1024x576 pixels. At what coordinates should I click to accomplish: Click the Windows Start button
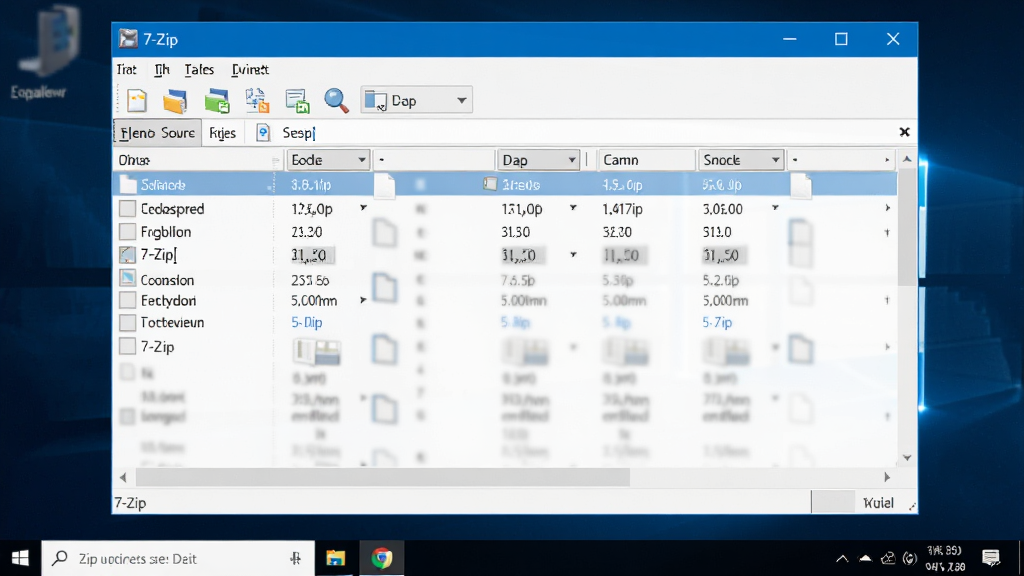tap(20, 558)
